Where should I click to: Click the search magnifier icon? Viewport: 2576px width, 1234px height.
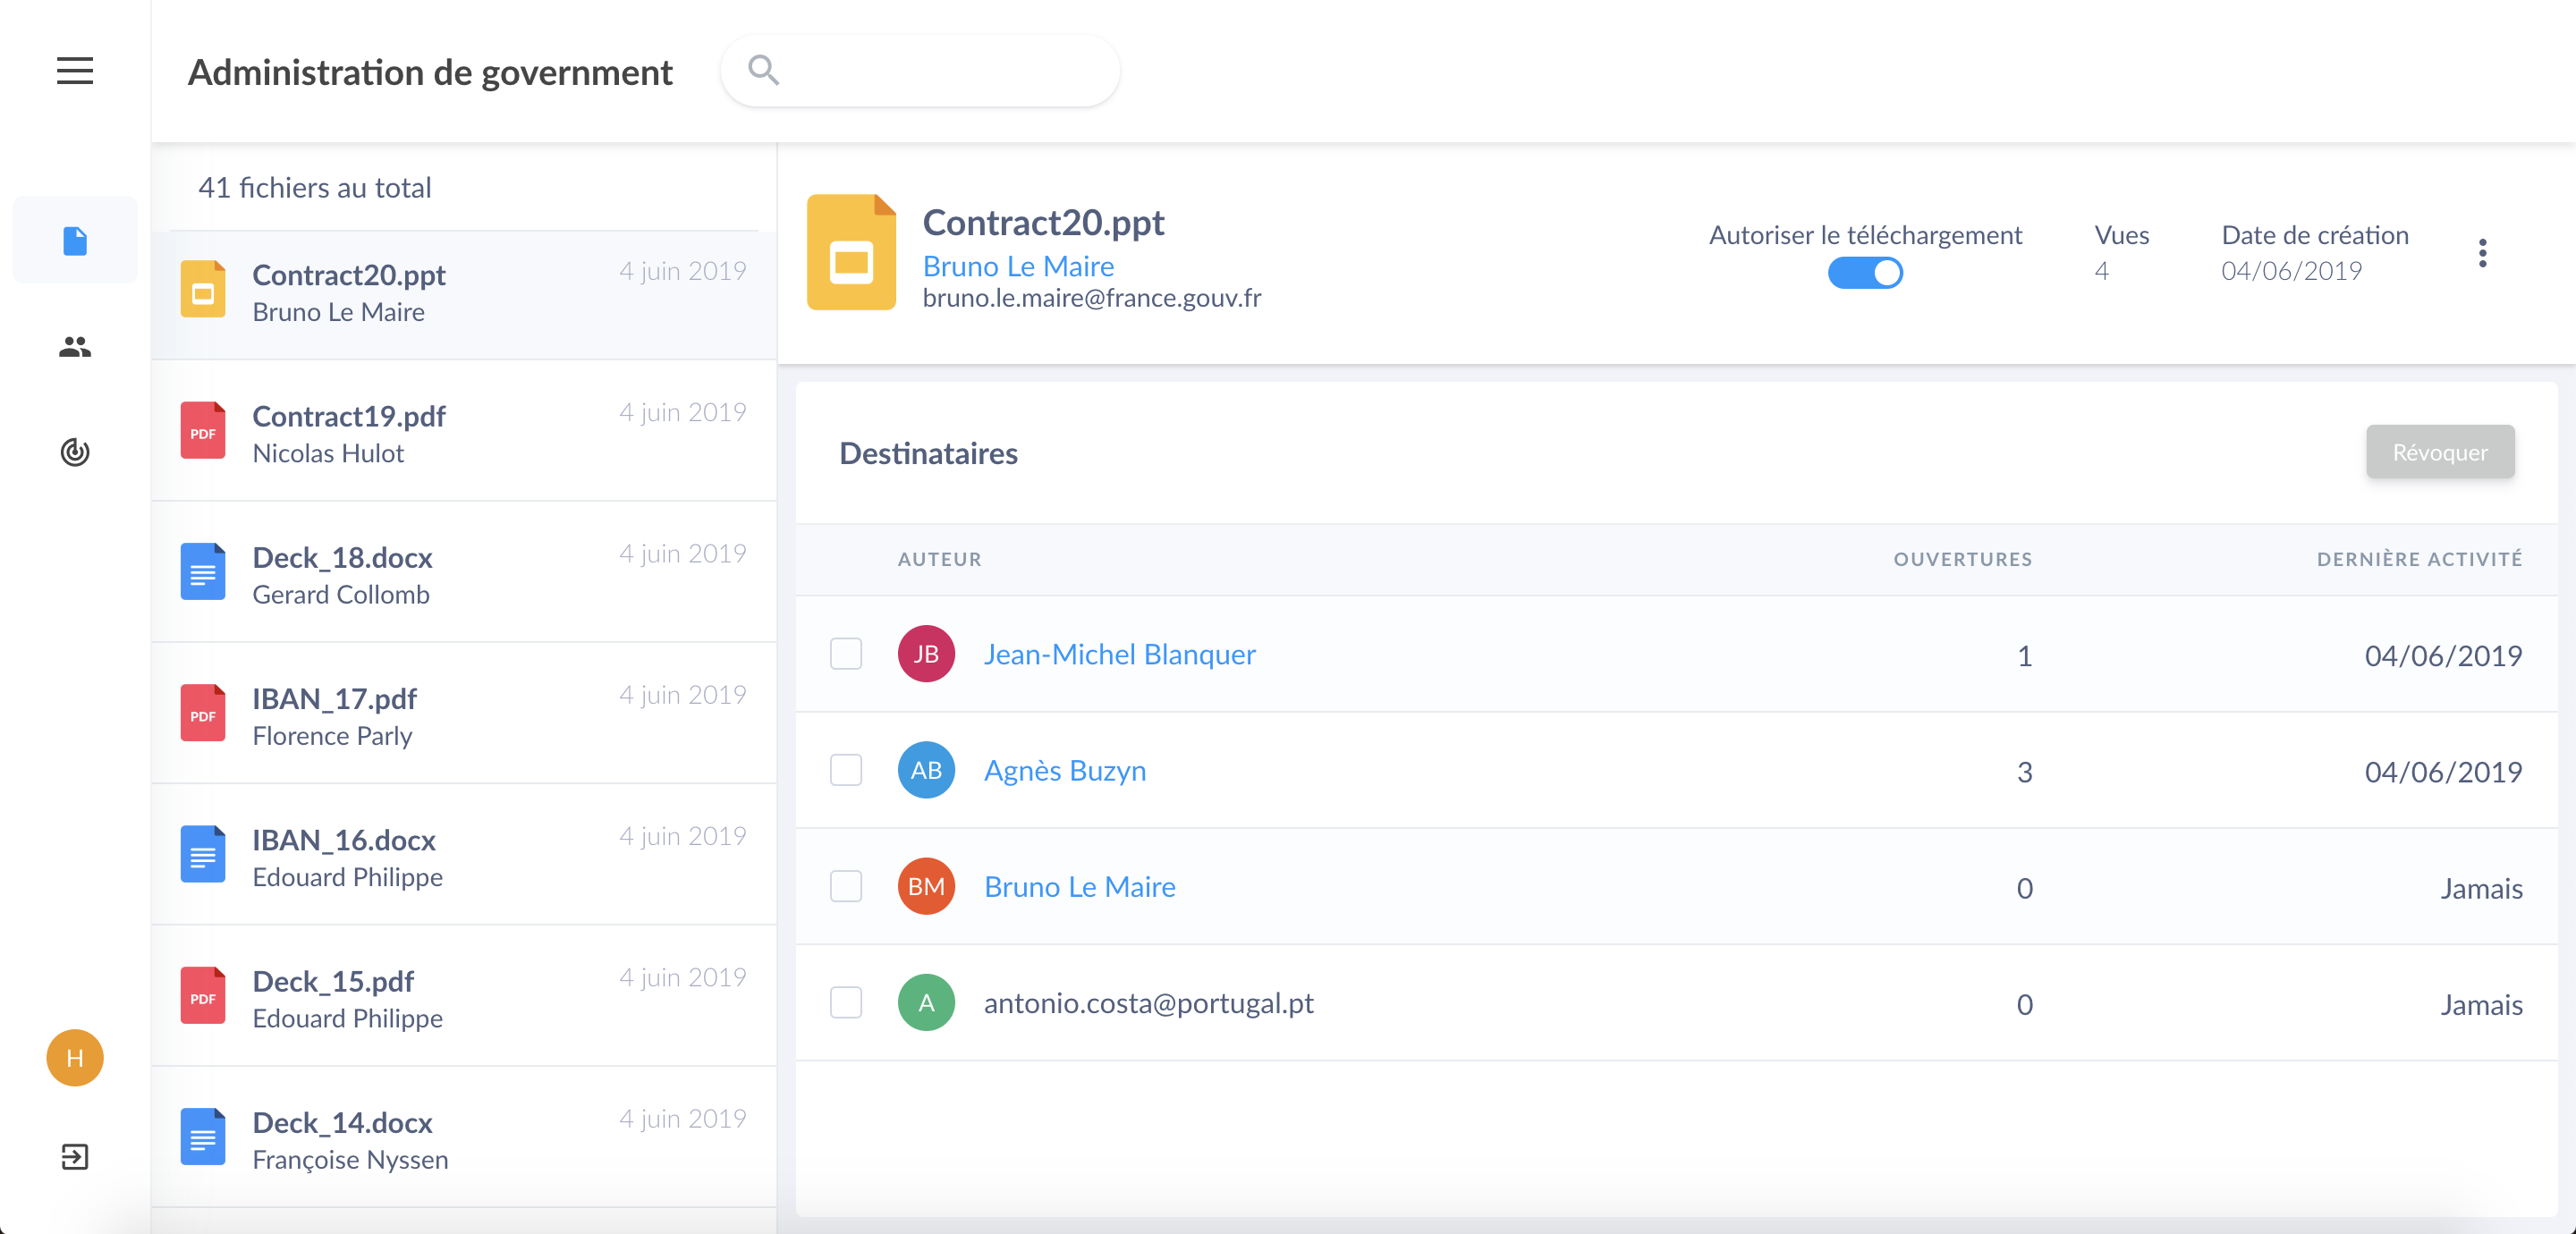763,70
